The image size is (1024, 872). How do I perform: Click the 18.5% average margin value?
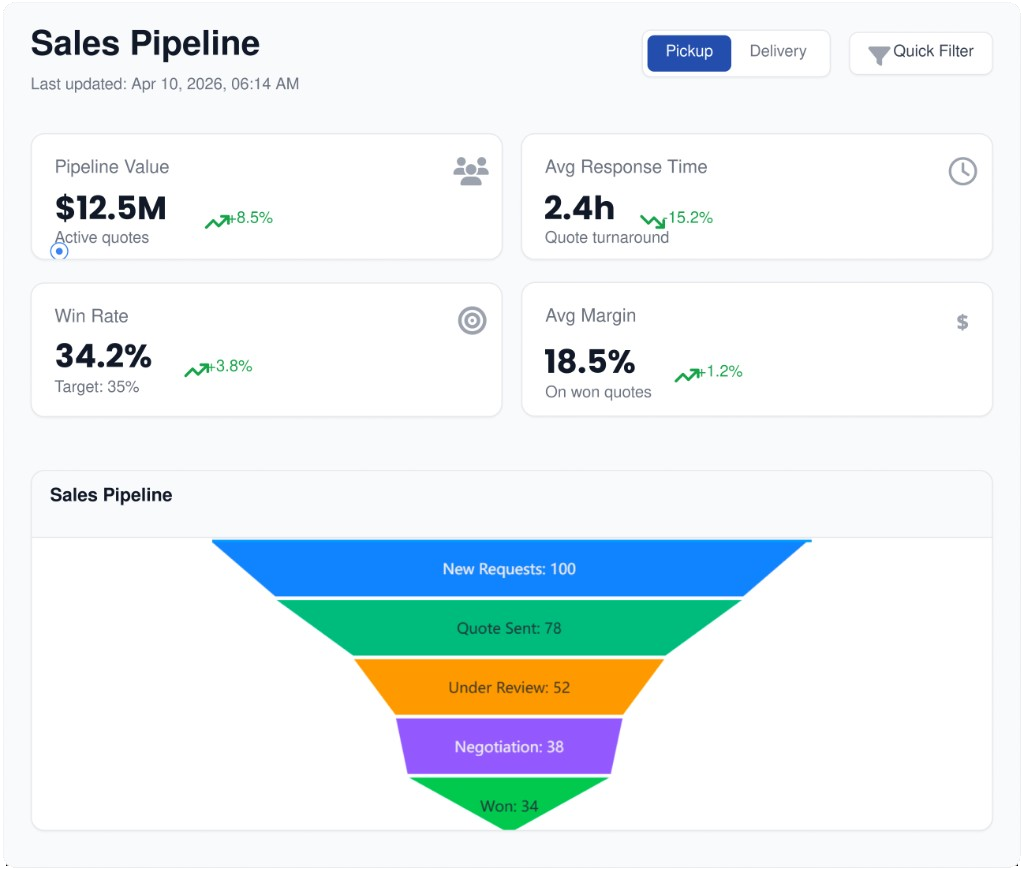coord(590,362)
